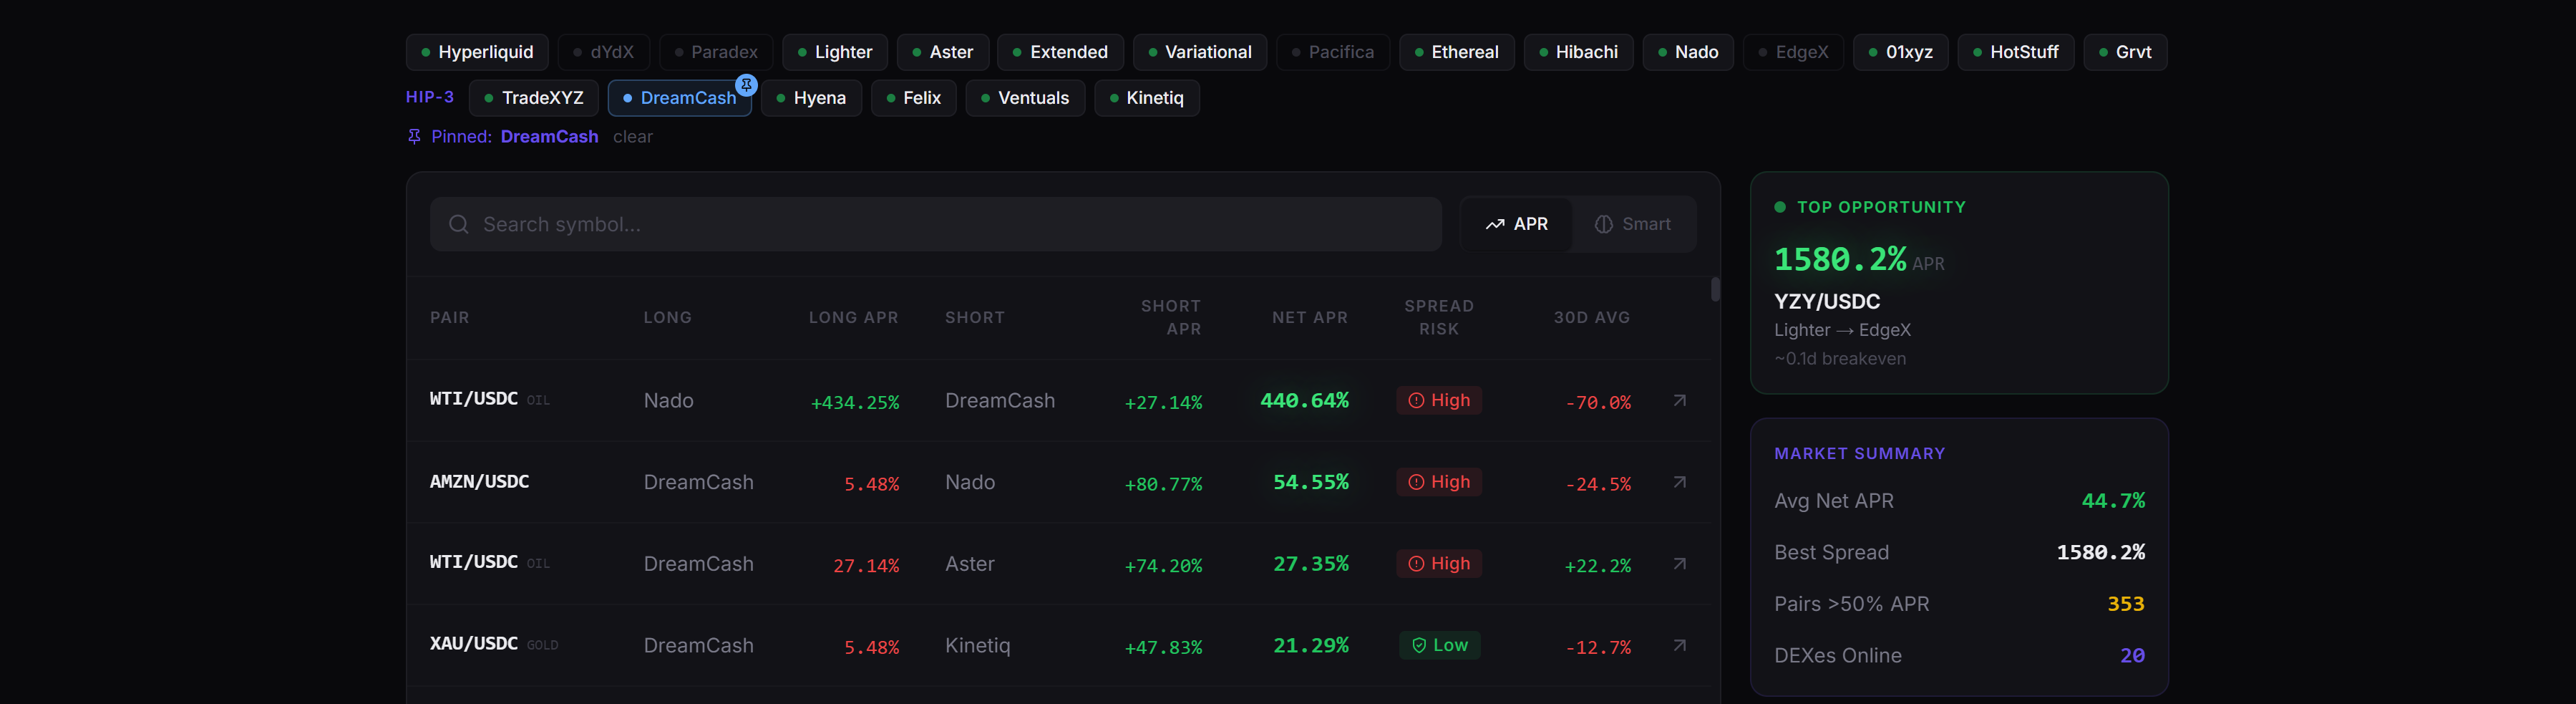
Task: Click the pin badge on DreamCash chip
Action: click(746, 85)
